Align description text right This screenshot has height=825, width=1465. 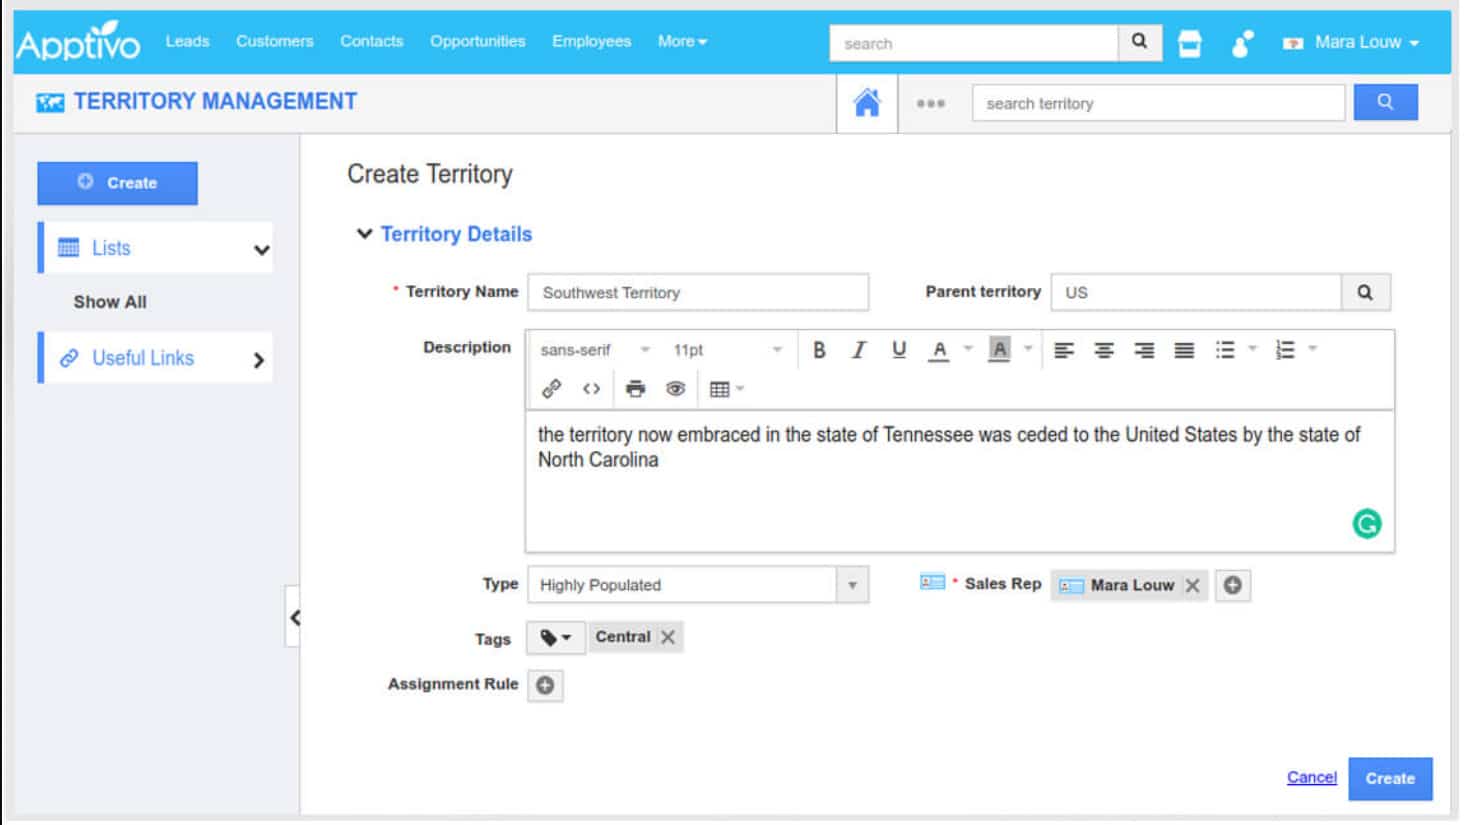(x=1144, y=350)
